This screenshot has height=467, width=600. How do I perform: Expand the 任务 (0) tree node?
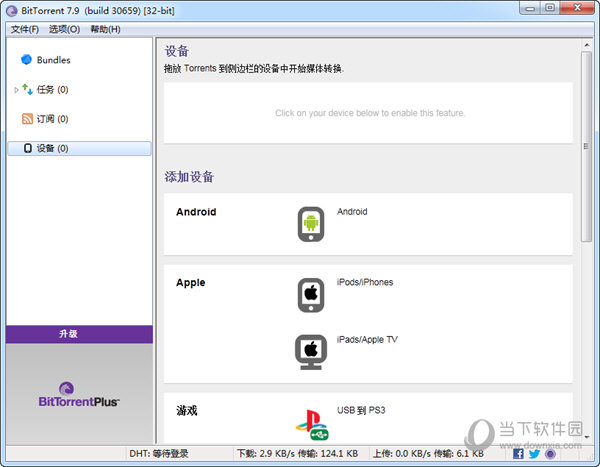click(16, 90)
